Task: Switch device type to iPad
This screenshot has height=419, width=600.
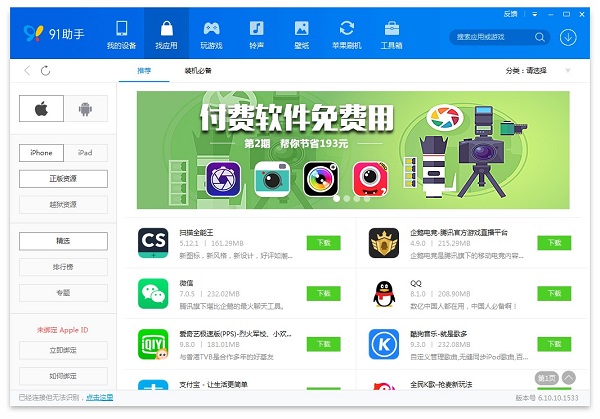Action: [x=86, y=153]
